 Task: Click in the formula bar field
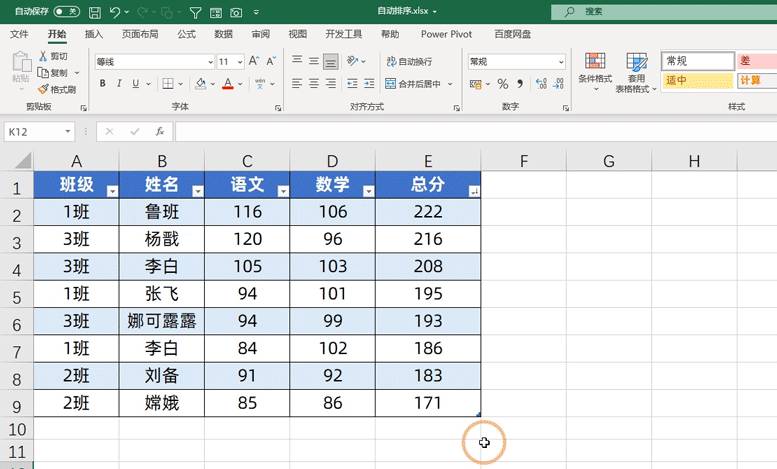pos(476,131)
